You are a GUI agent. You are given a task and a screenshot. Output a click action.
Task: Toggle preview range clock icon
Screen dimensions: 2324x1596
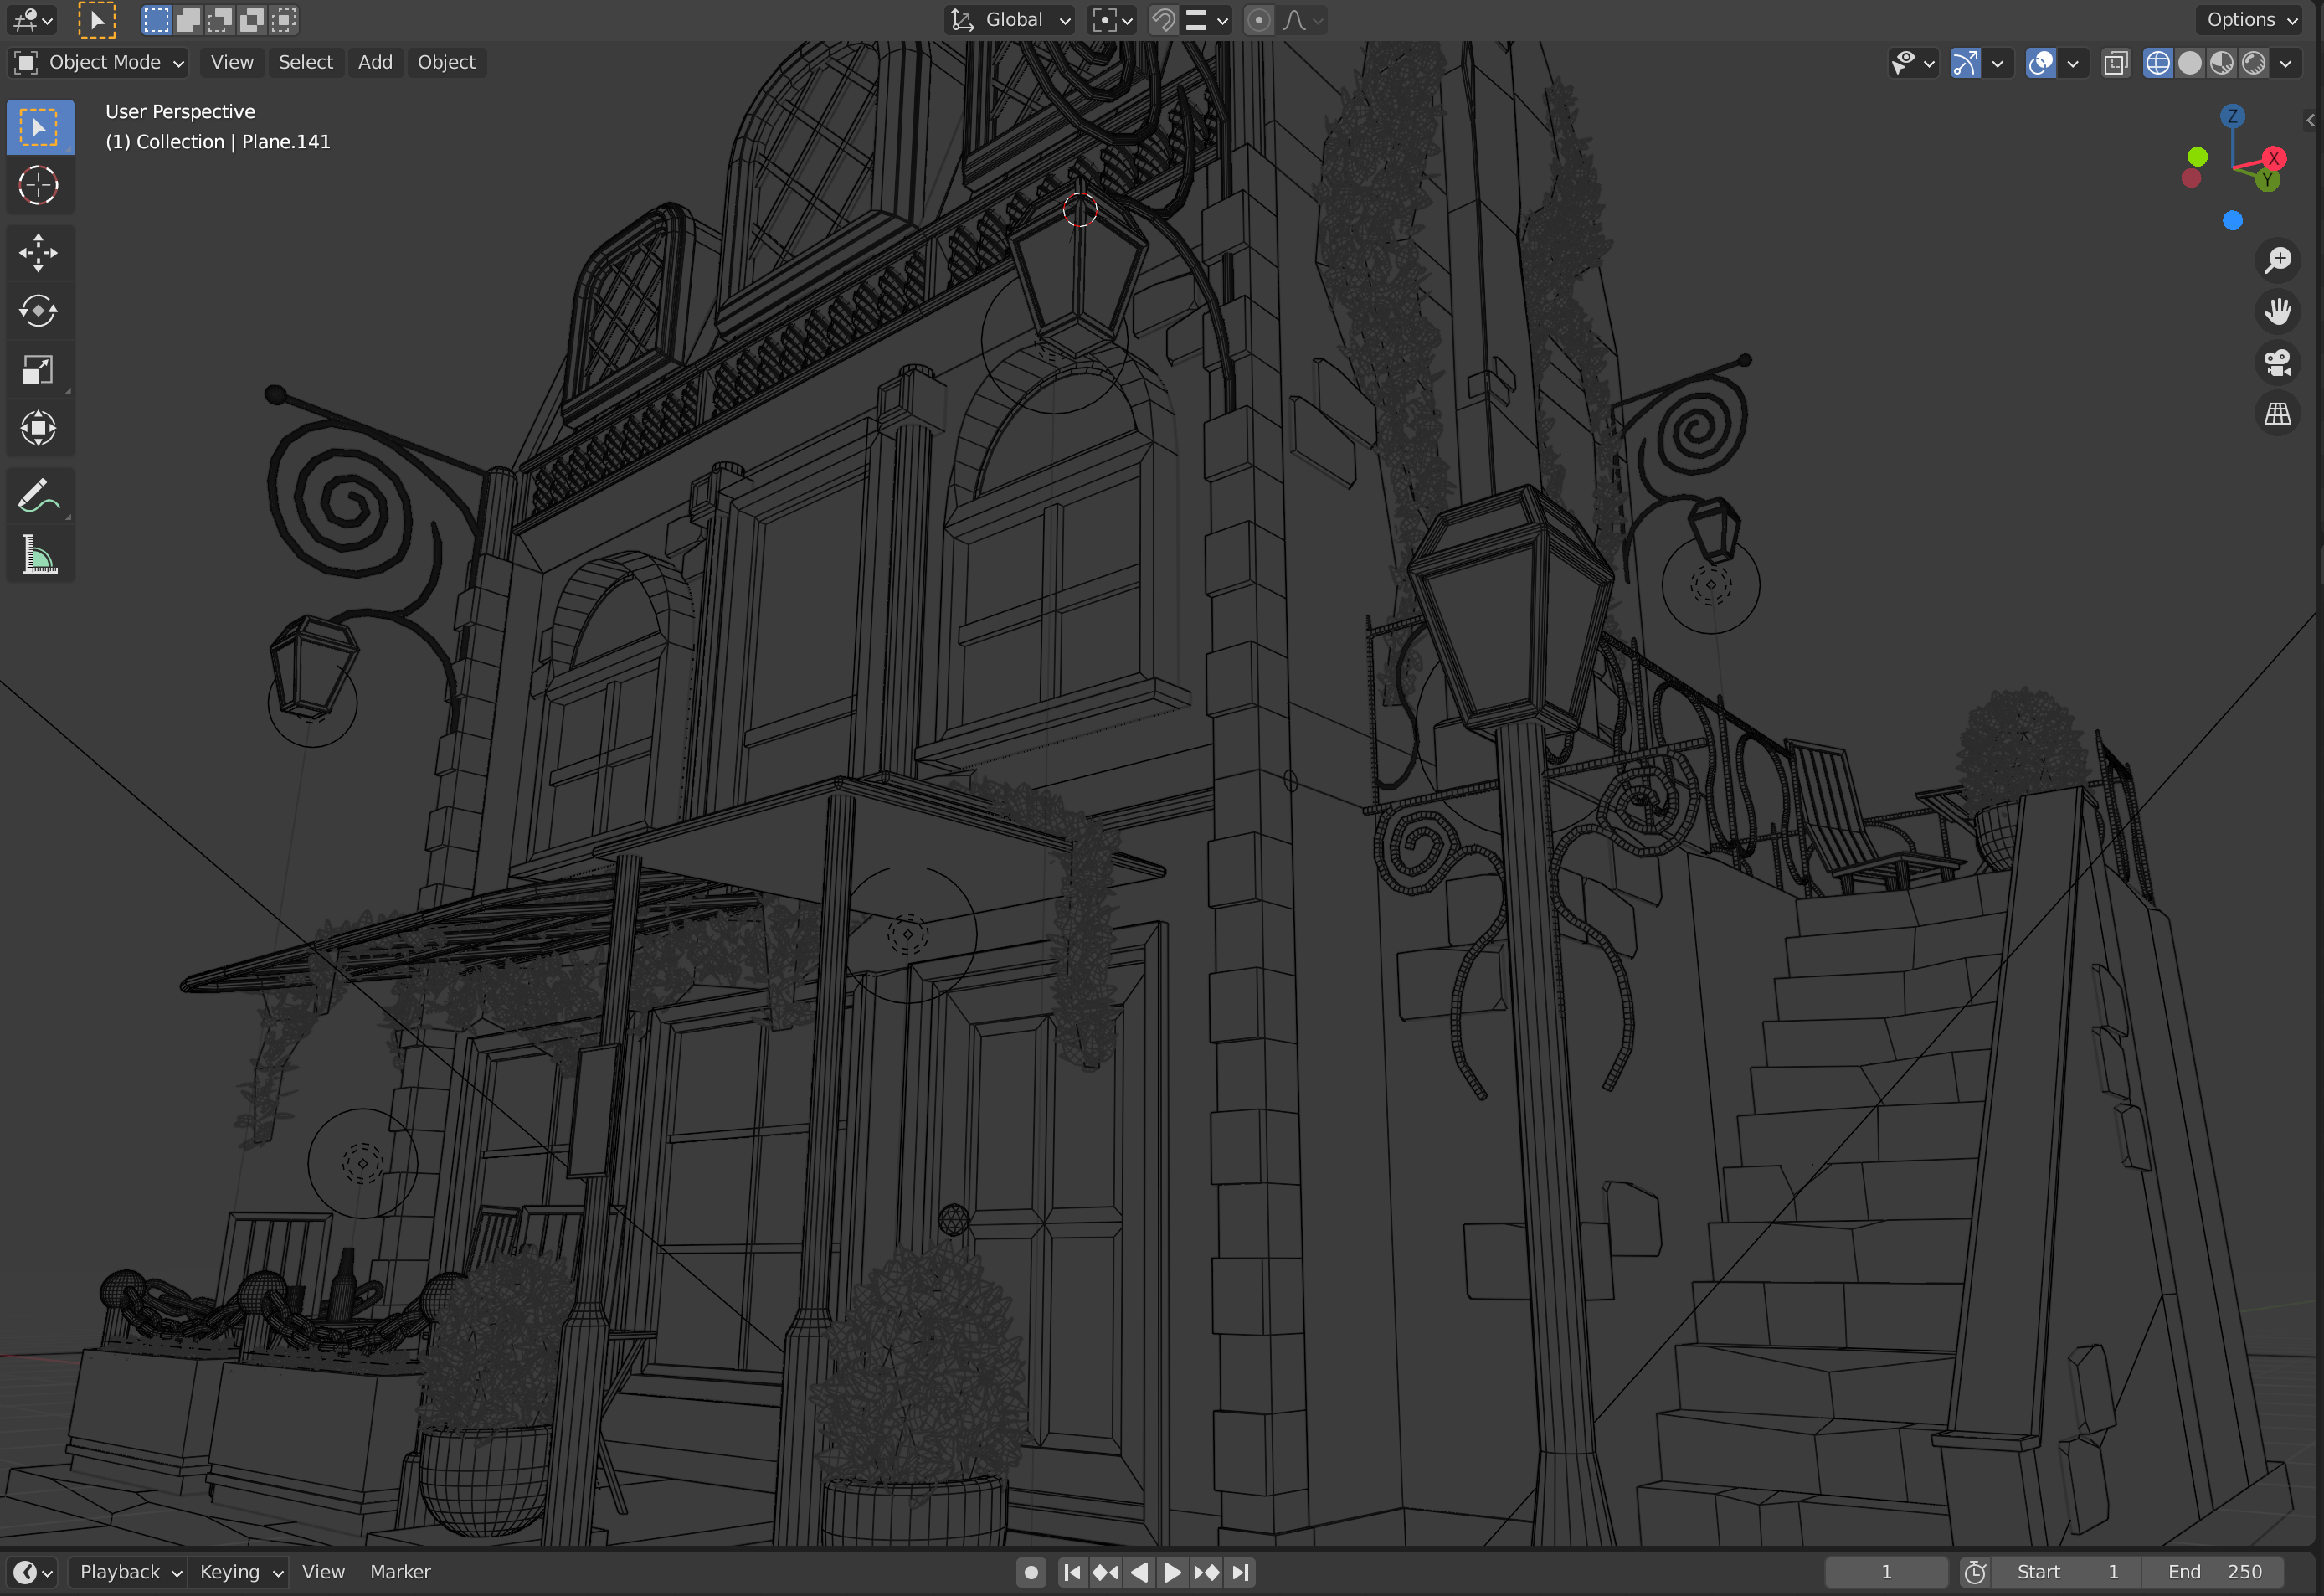[1975, 1572]
